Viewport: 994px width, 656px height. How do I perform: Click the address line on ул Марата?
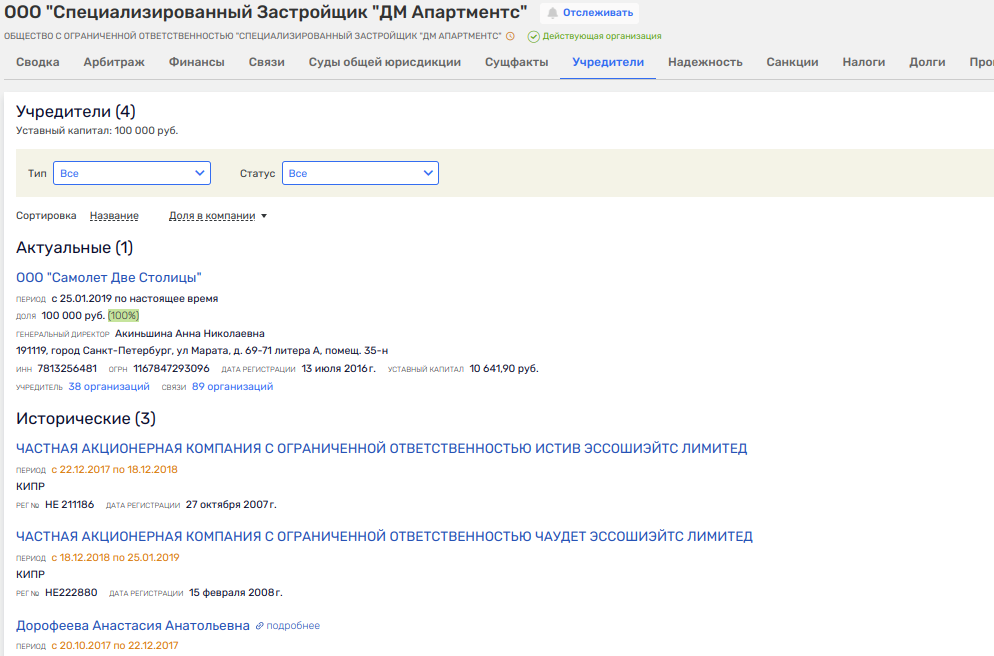202,351
